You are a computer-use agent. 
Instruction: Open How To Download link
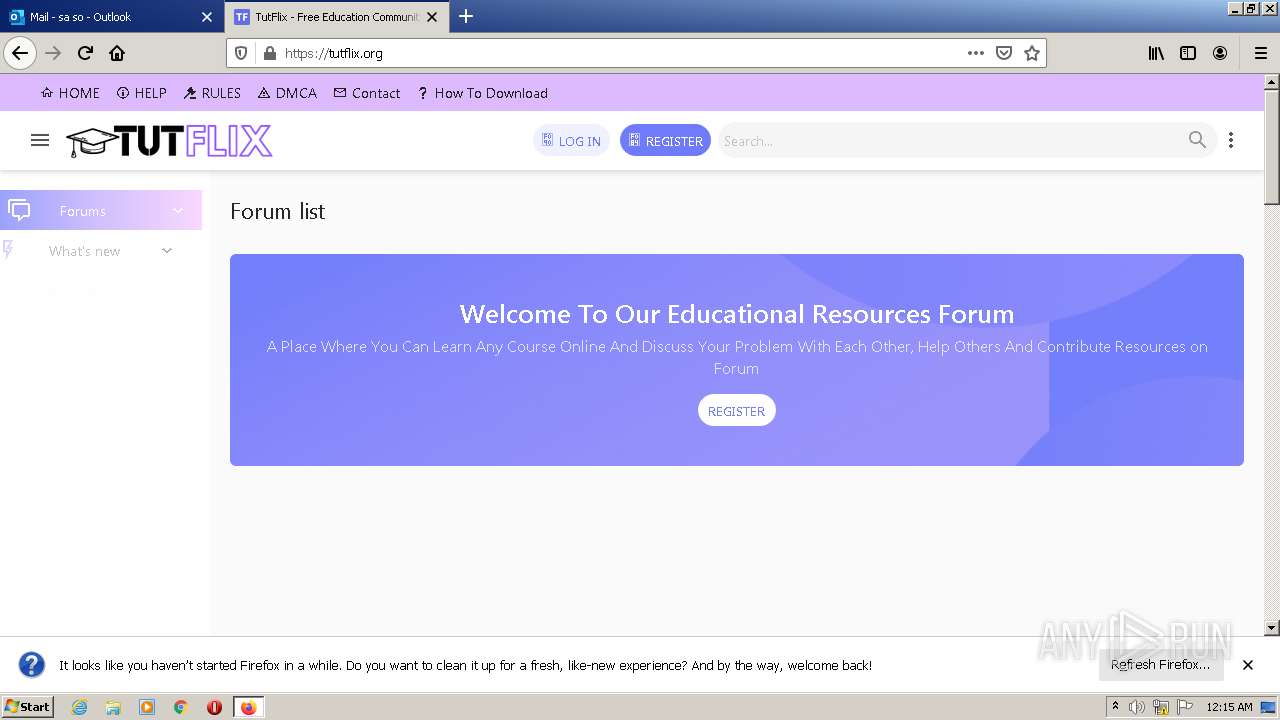pyautogui.click(x=483, y=93)
